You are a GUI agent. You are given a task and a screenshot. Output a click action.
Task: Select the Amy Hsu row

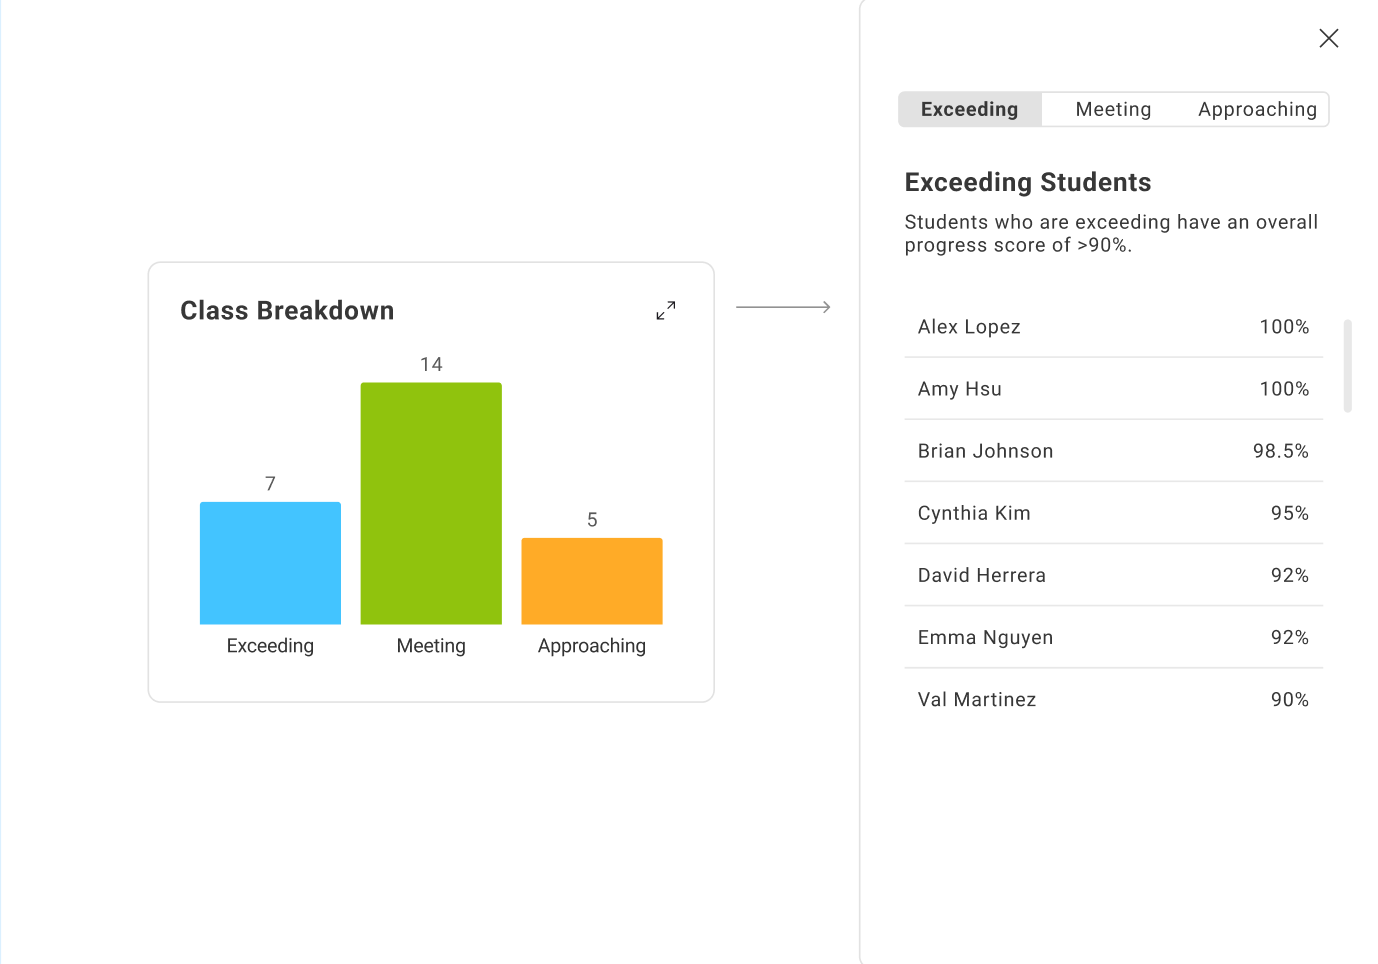tap(1113, 389)
